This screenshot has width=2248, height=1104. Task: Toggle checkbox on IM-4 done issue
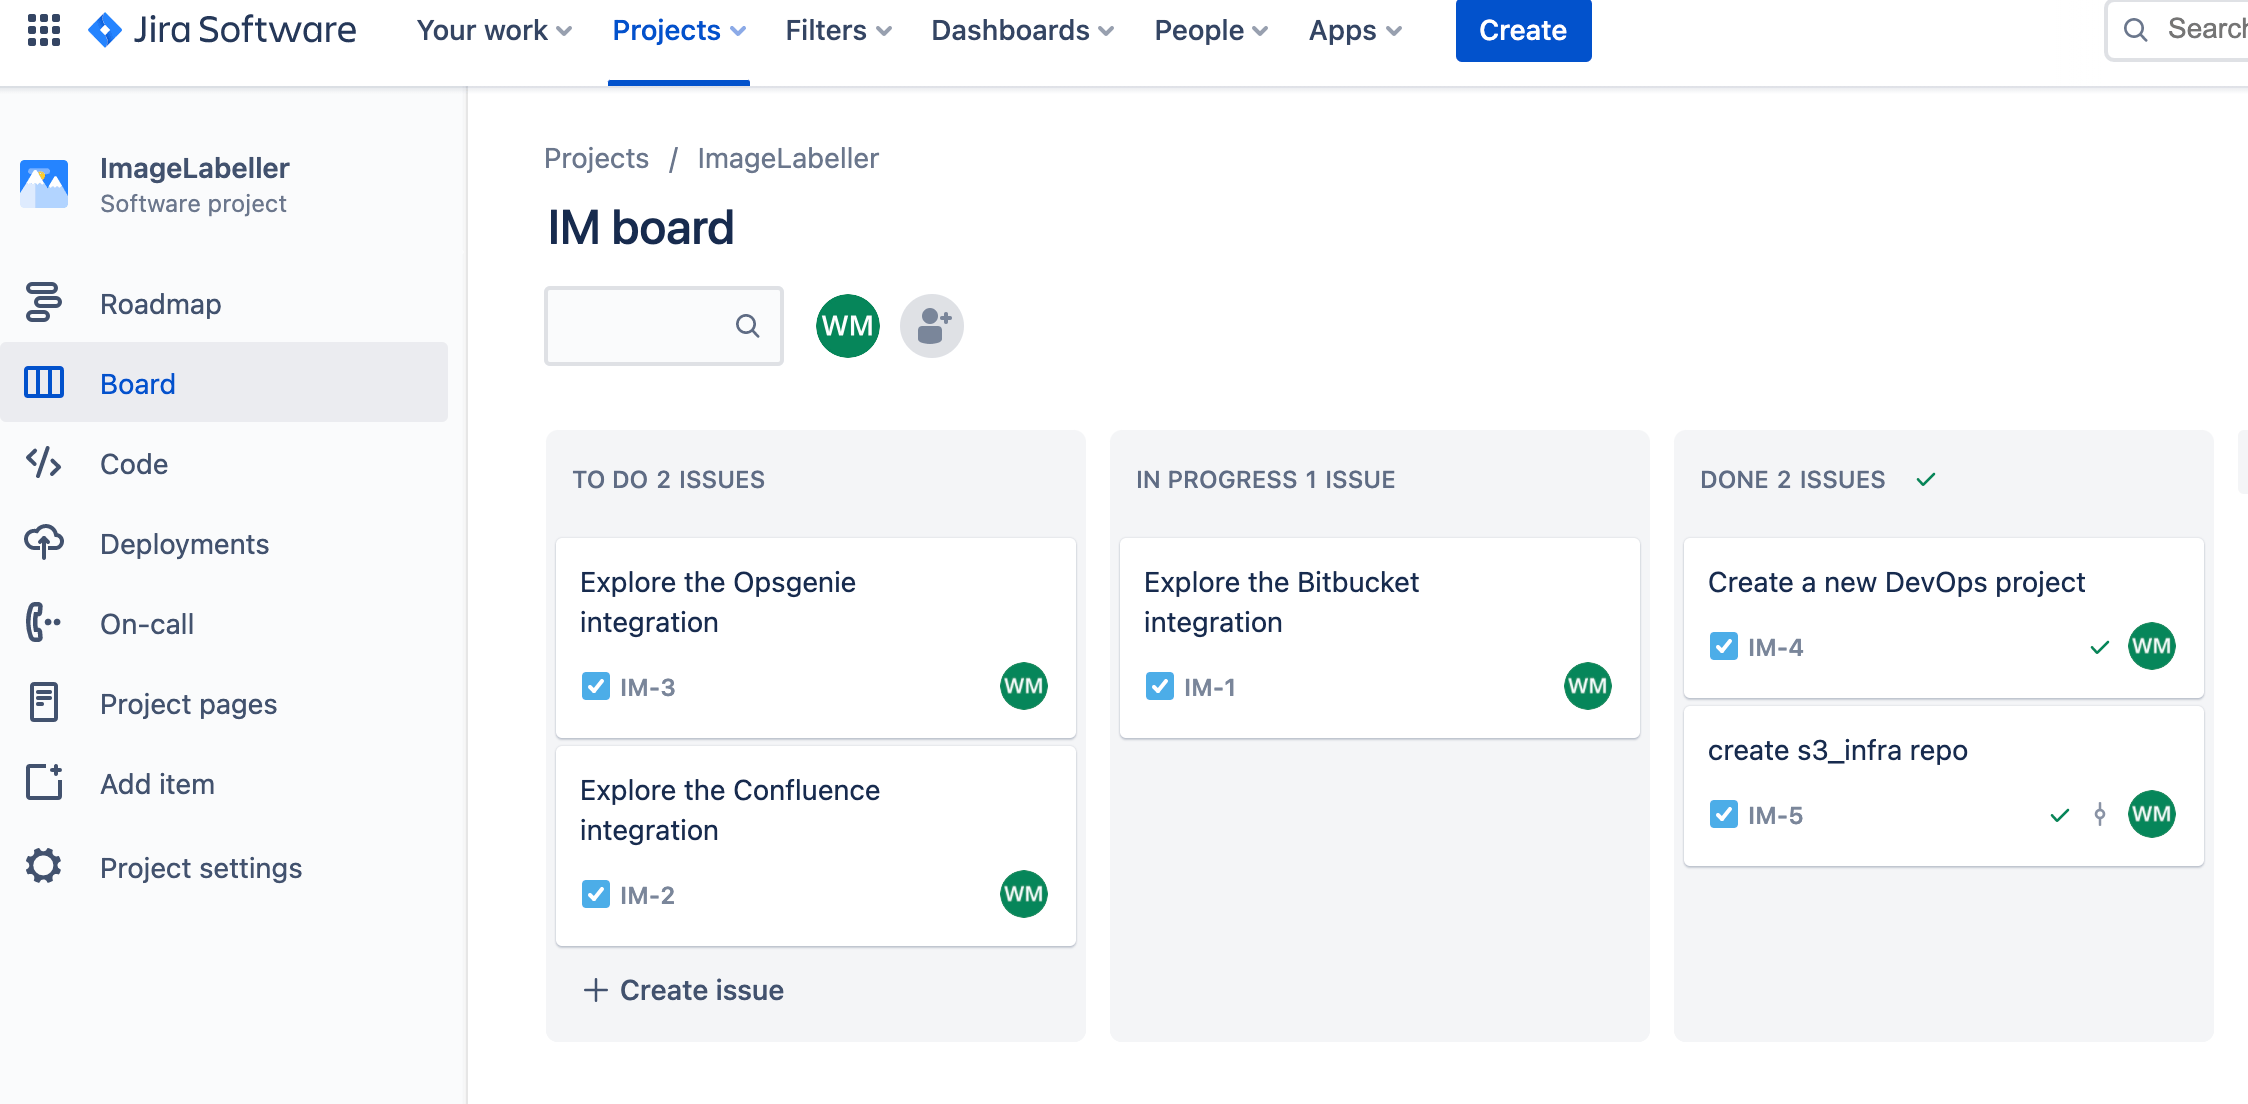[1723, 647]
